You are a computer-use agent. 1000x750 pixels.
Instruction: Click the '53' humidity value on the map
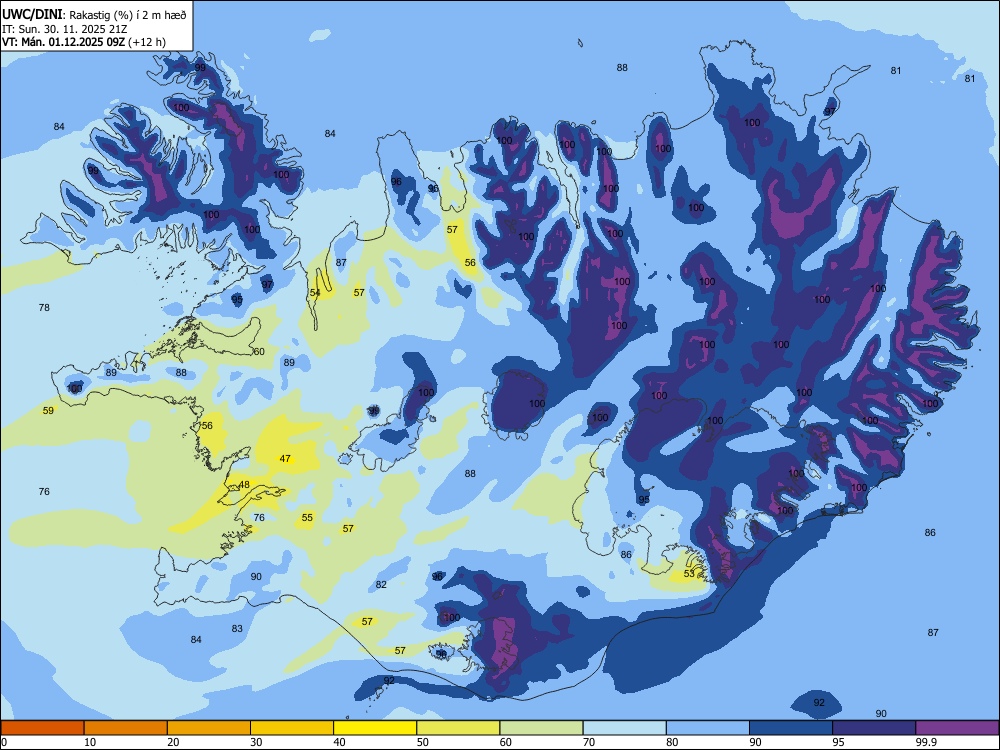(689, 573)
